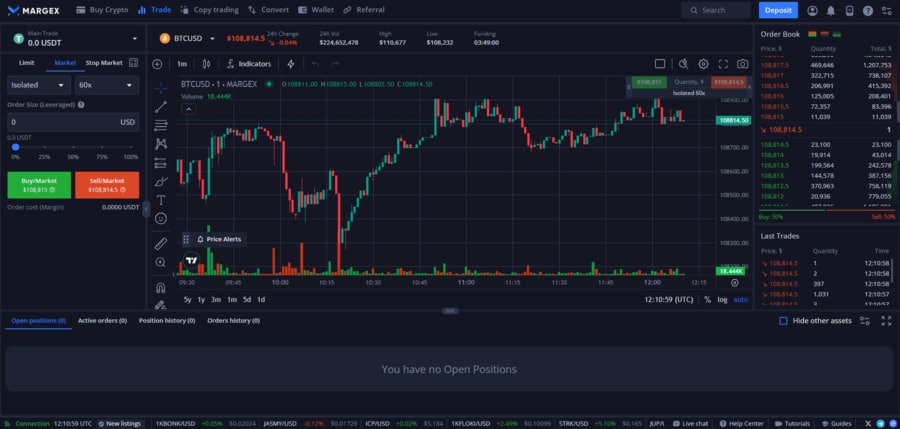Select the brush drawing tool
900x429 pixels.
(x=161, y=181)
